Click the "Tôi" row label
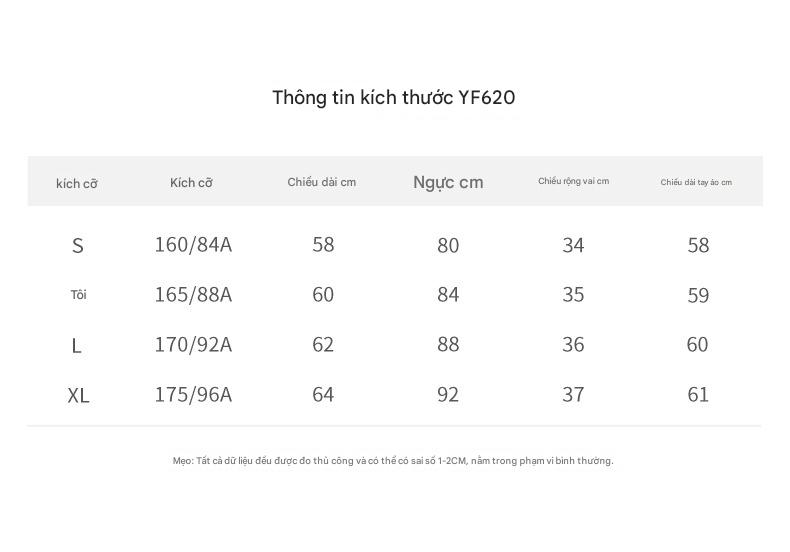This screenshot has height=552, width=790. click(x=78, y=295)
